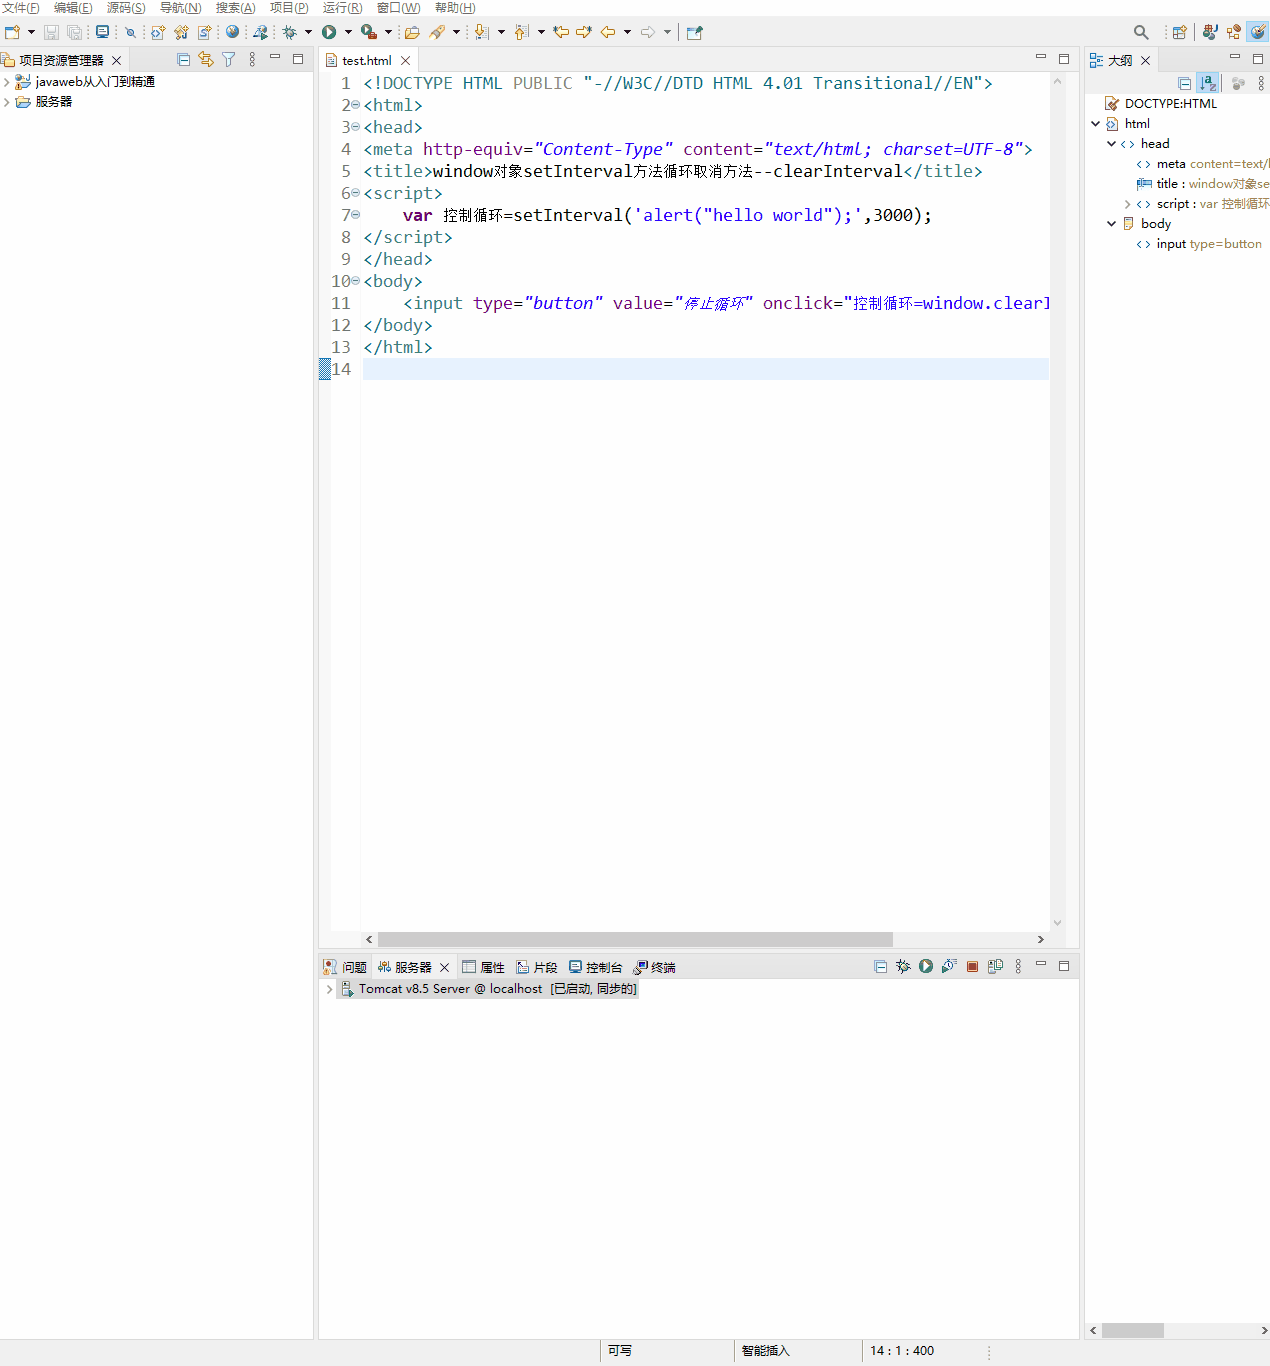Switch to the 控制台 console tab

click(596, 967)
